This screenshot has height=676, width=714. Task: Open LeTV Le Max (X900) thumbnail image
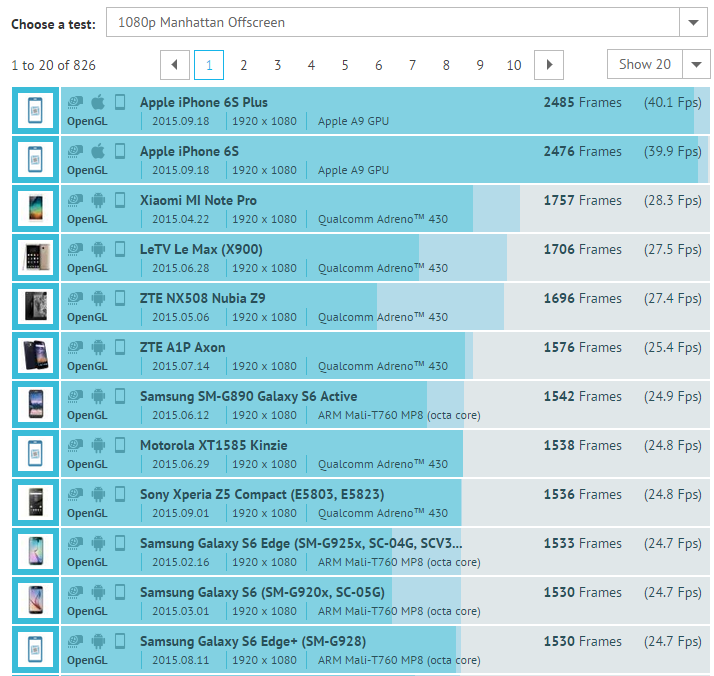(36, 258)
